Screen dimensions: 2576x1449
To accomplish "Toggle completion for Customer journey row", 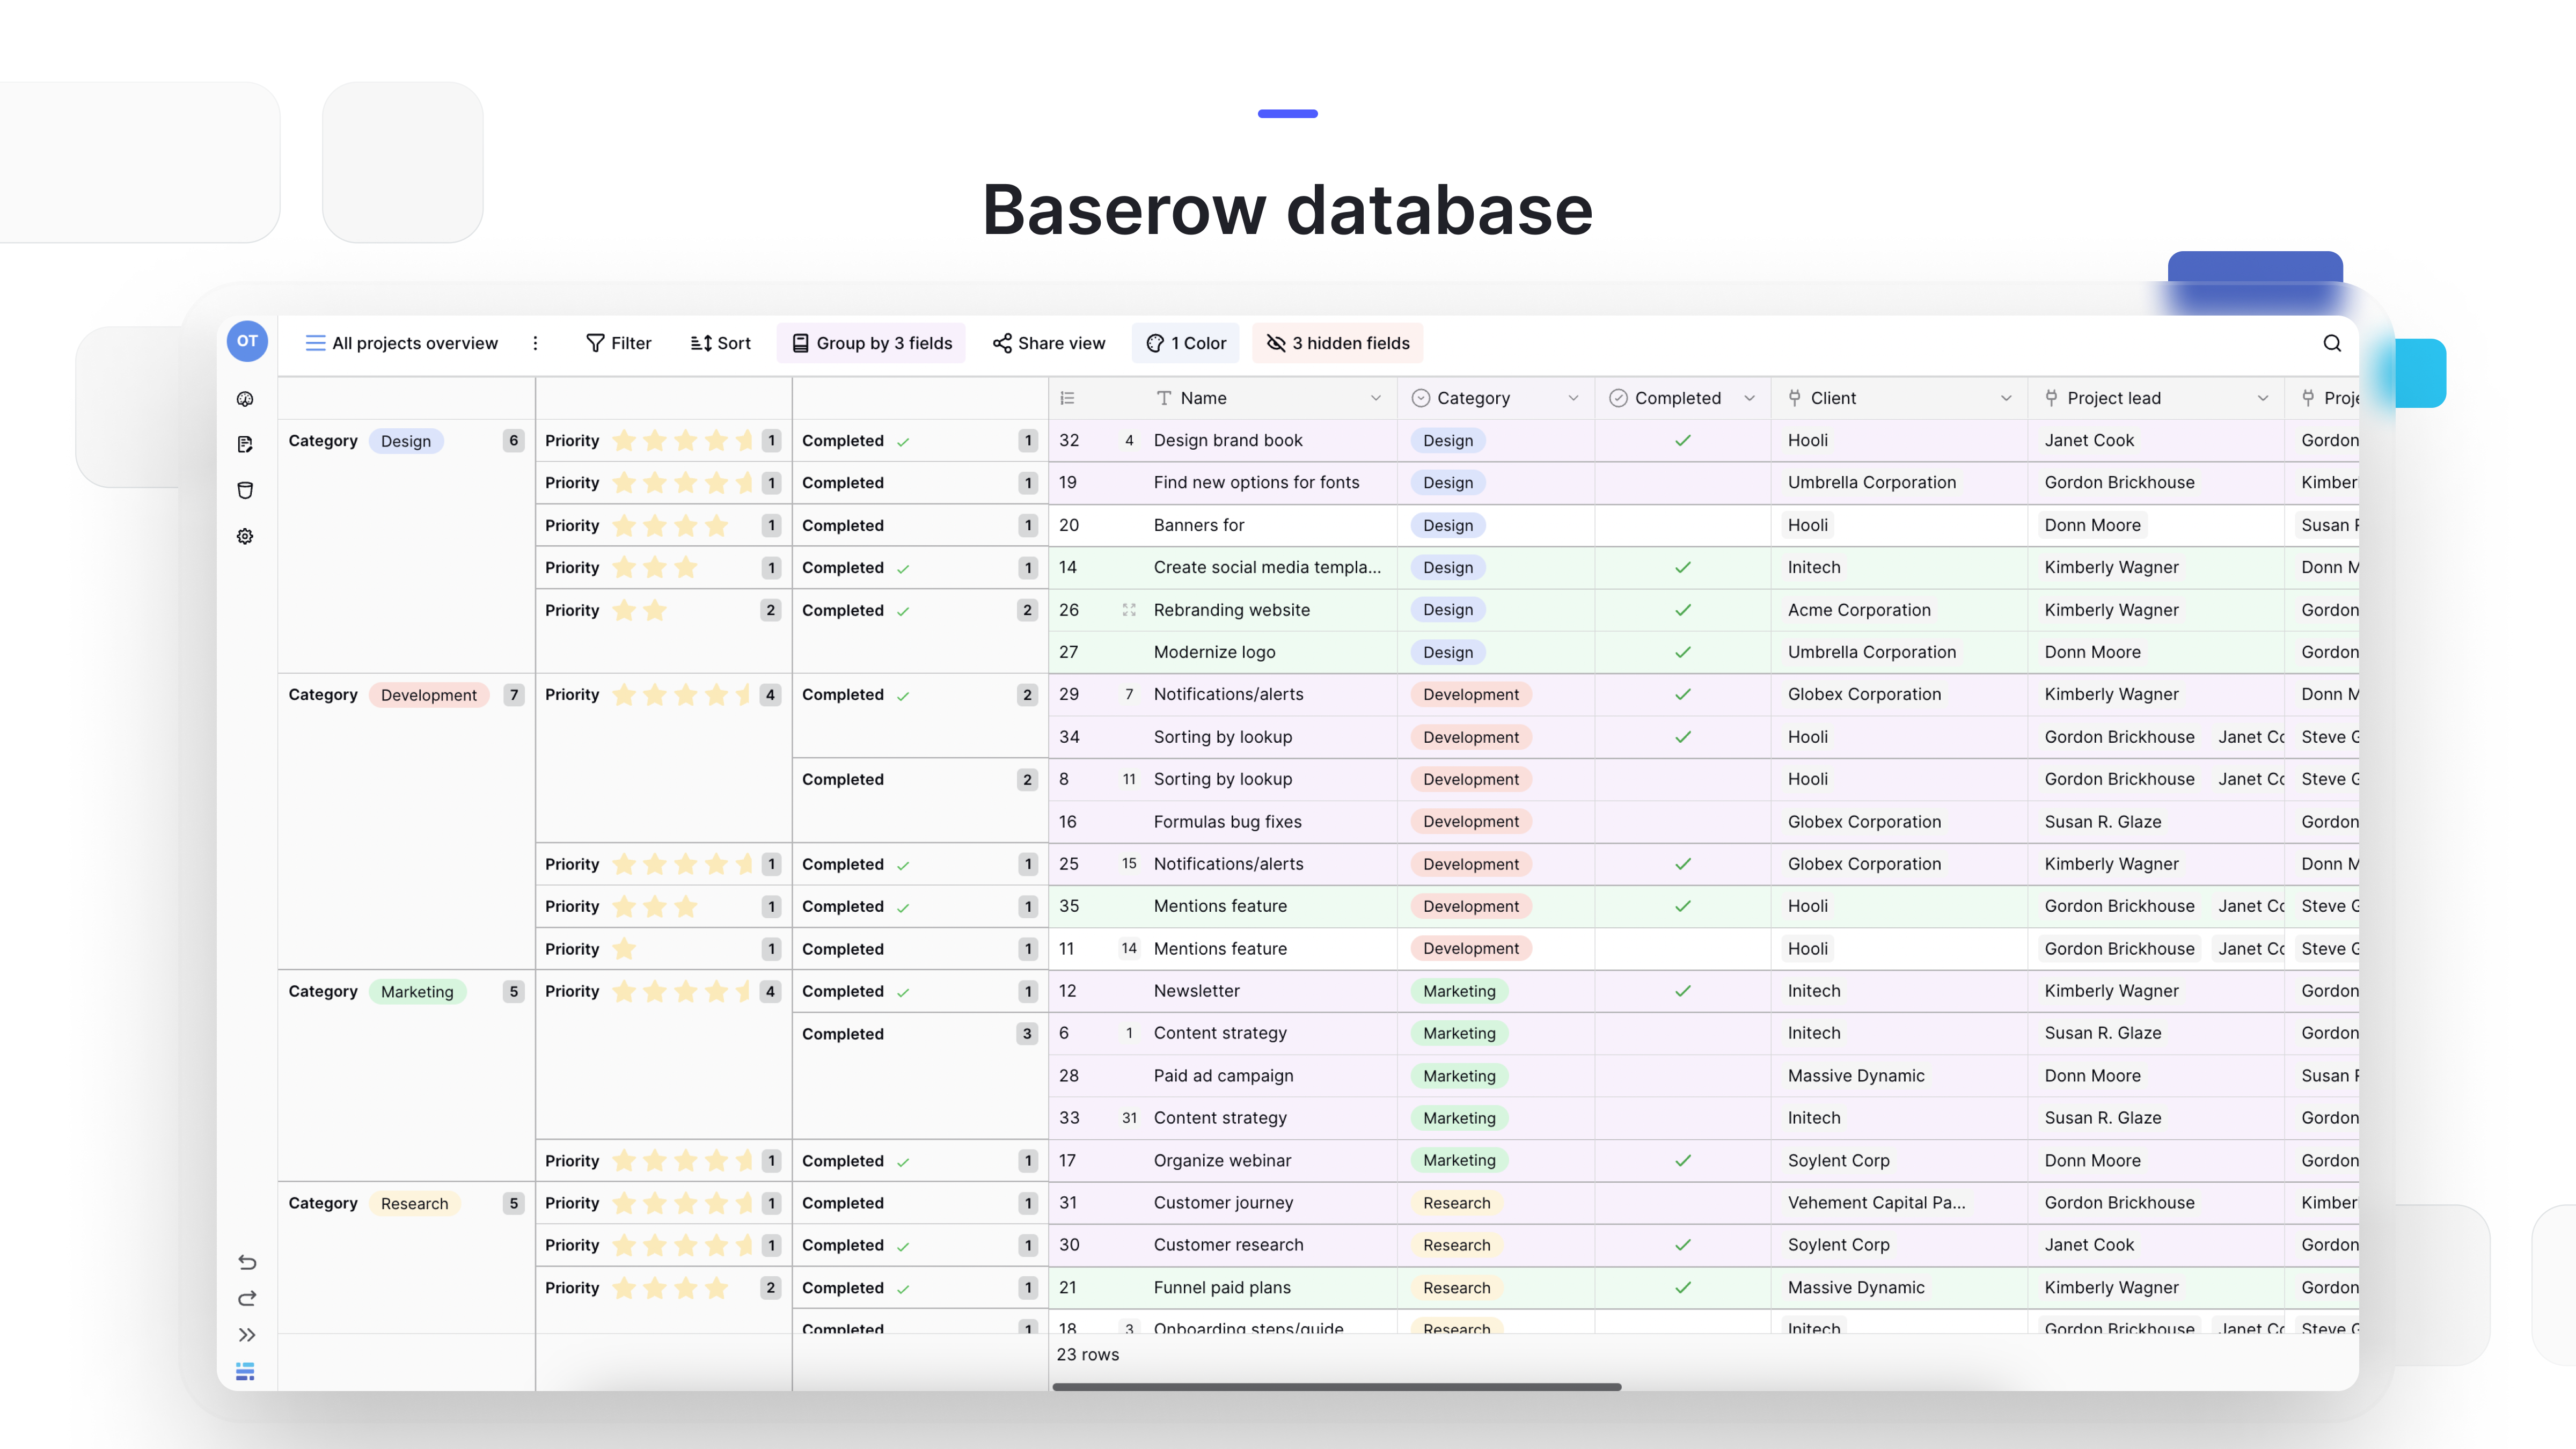I will tap(1682, 1203).
